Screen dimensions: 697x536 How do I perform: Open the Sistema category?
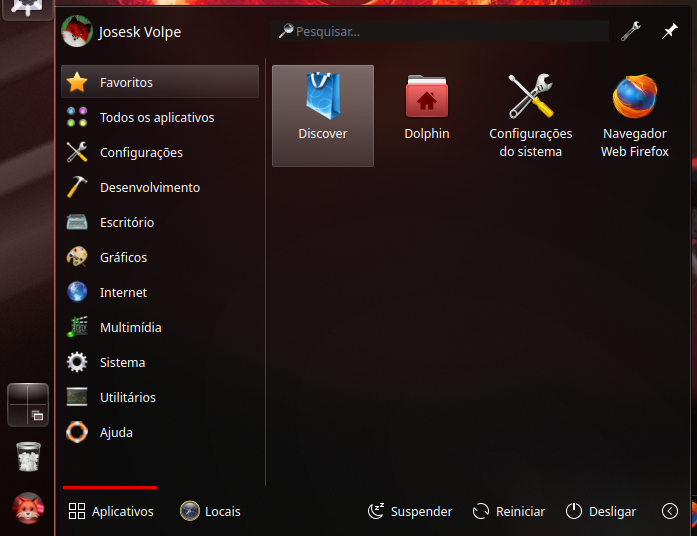(x=160, y=362)
